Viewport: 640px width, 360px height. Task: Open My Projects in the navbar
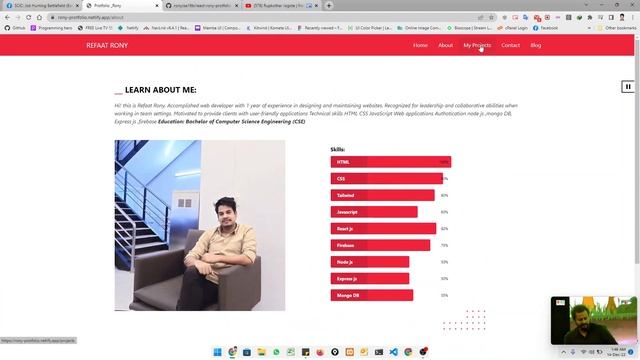coord(477,45)
